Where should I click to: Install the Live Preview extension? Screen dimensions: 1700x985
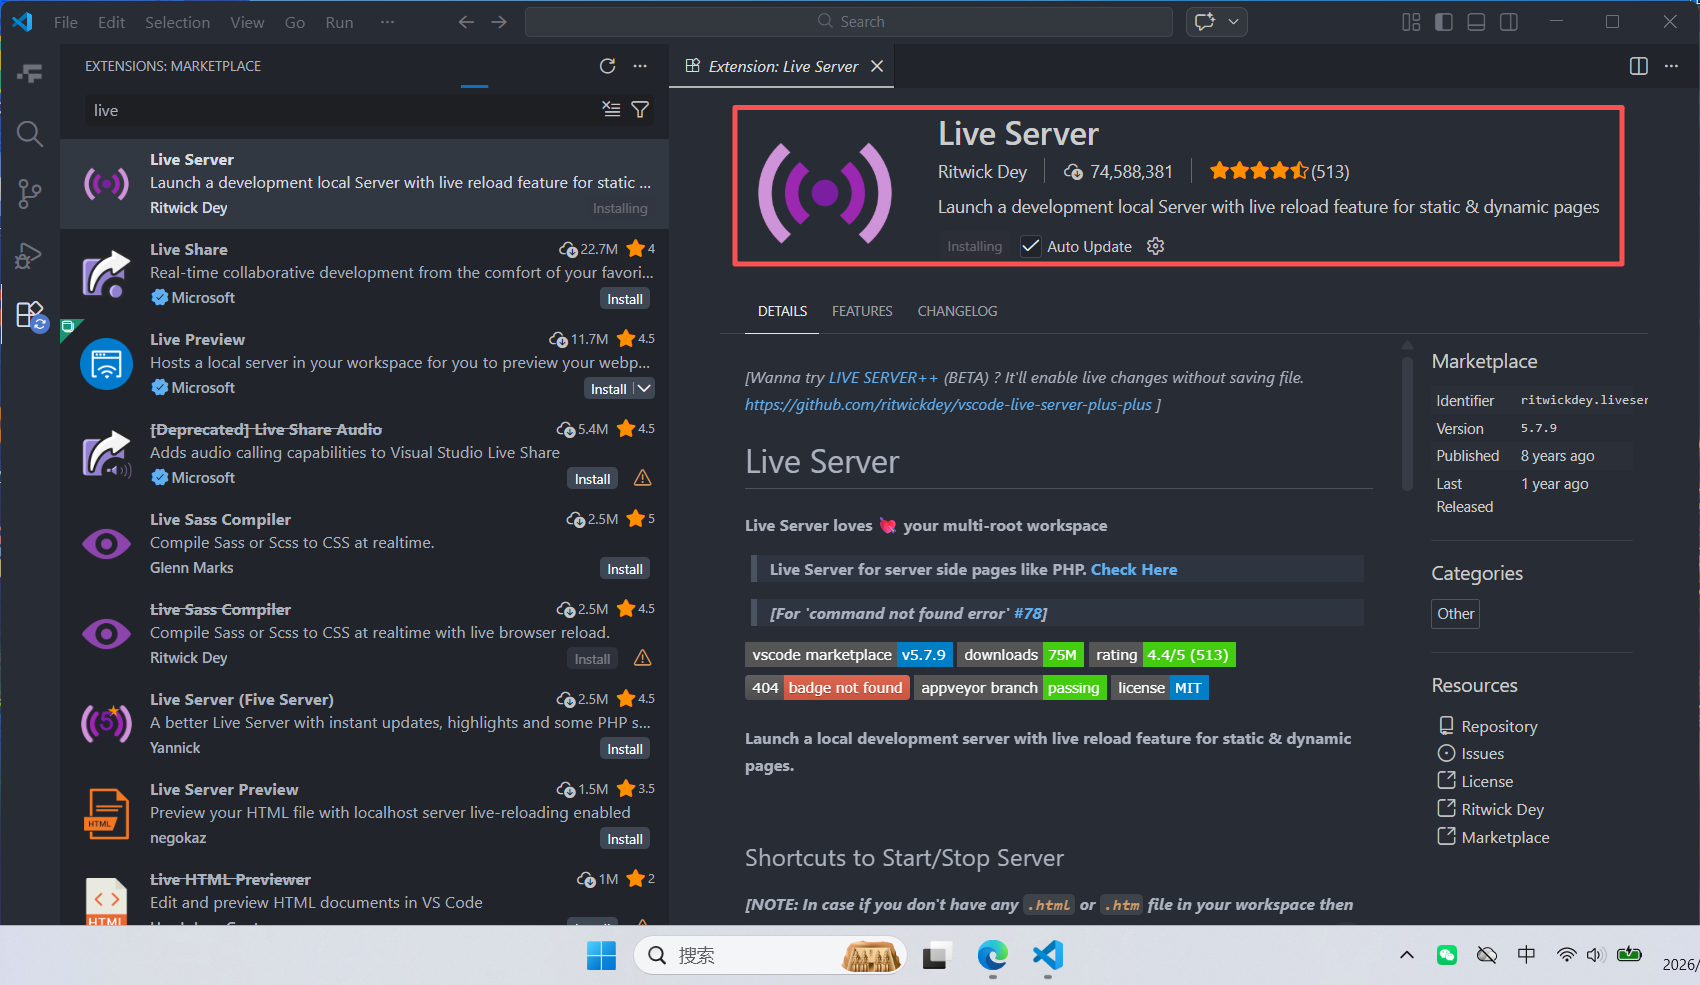(608, 389)
